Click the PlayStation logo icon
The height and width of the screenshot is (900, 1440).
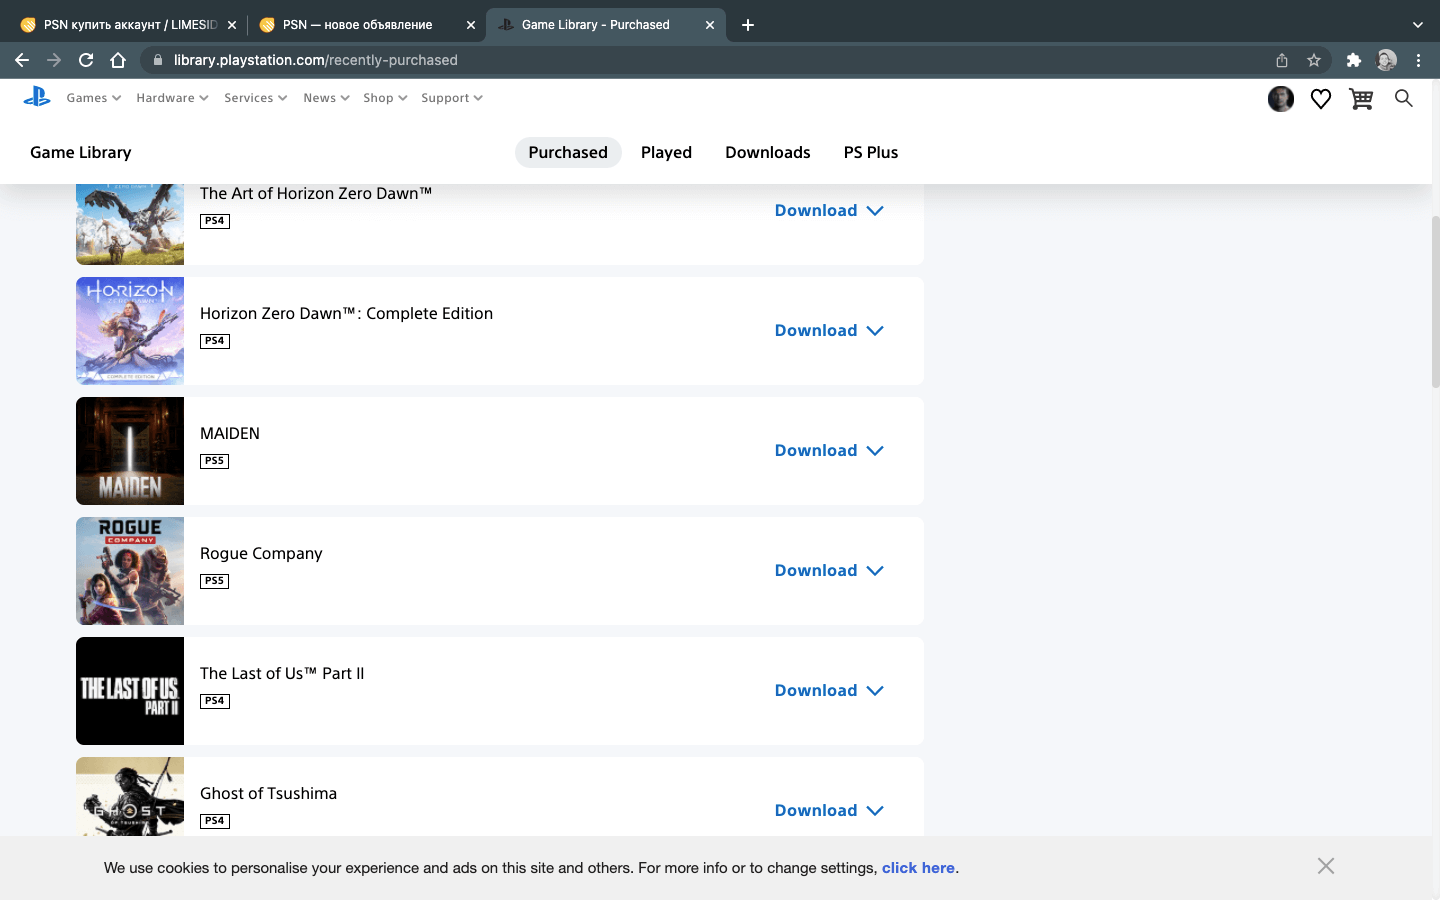point(37,97)
